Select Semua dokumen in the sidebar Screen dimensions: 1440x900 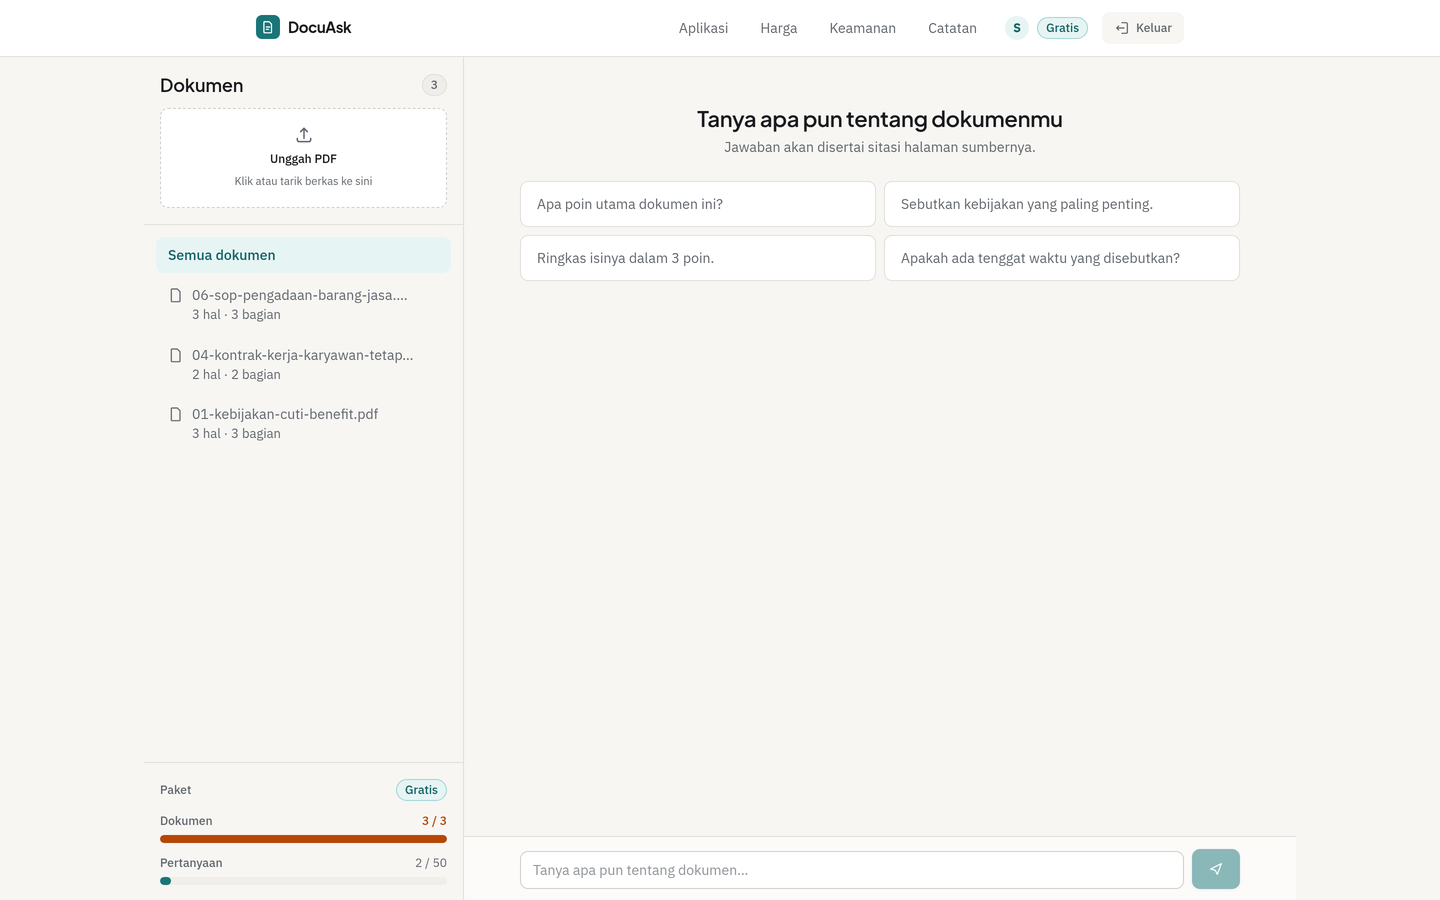[x=303, y=255]
